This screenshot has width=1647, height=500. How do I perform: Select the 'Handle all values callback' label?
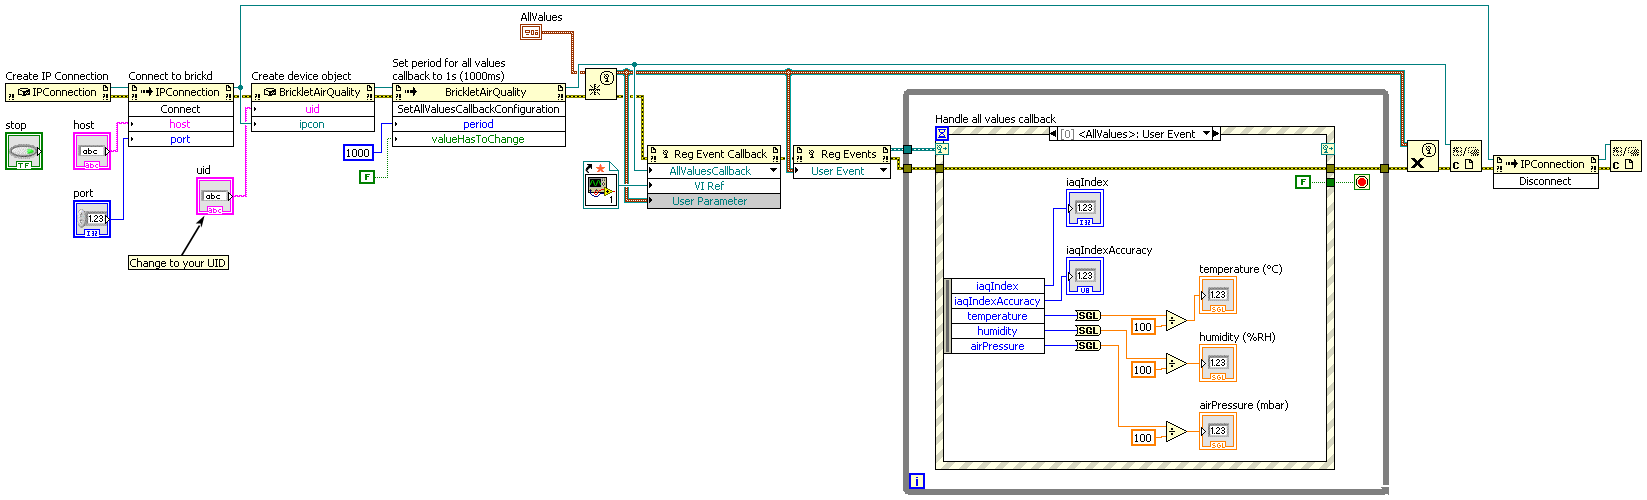(x=995, y=119)
